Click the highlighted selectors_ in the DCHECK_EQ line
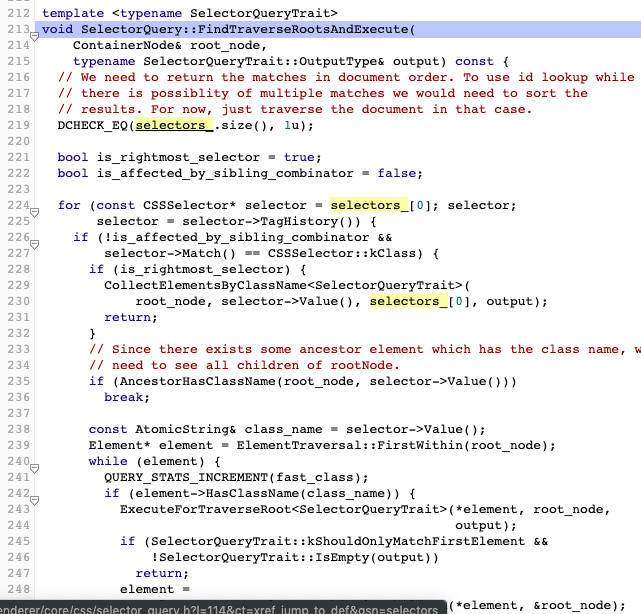This screenshot has width=641, height=614. (174, 125)
